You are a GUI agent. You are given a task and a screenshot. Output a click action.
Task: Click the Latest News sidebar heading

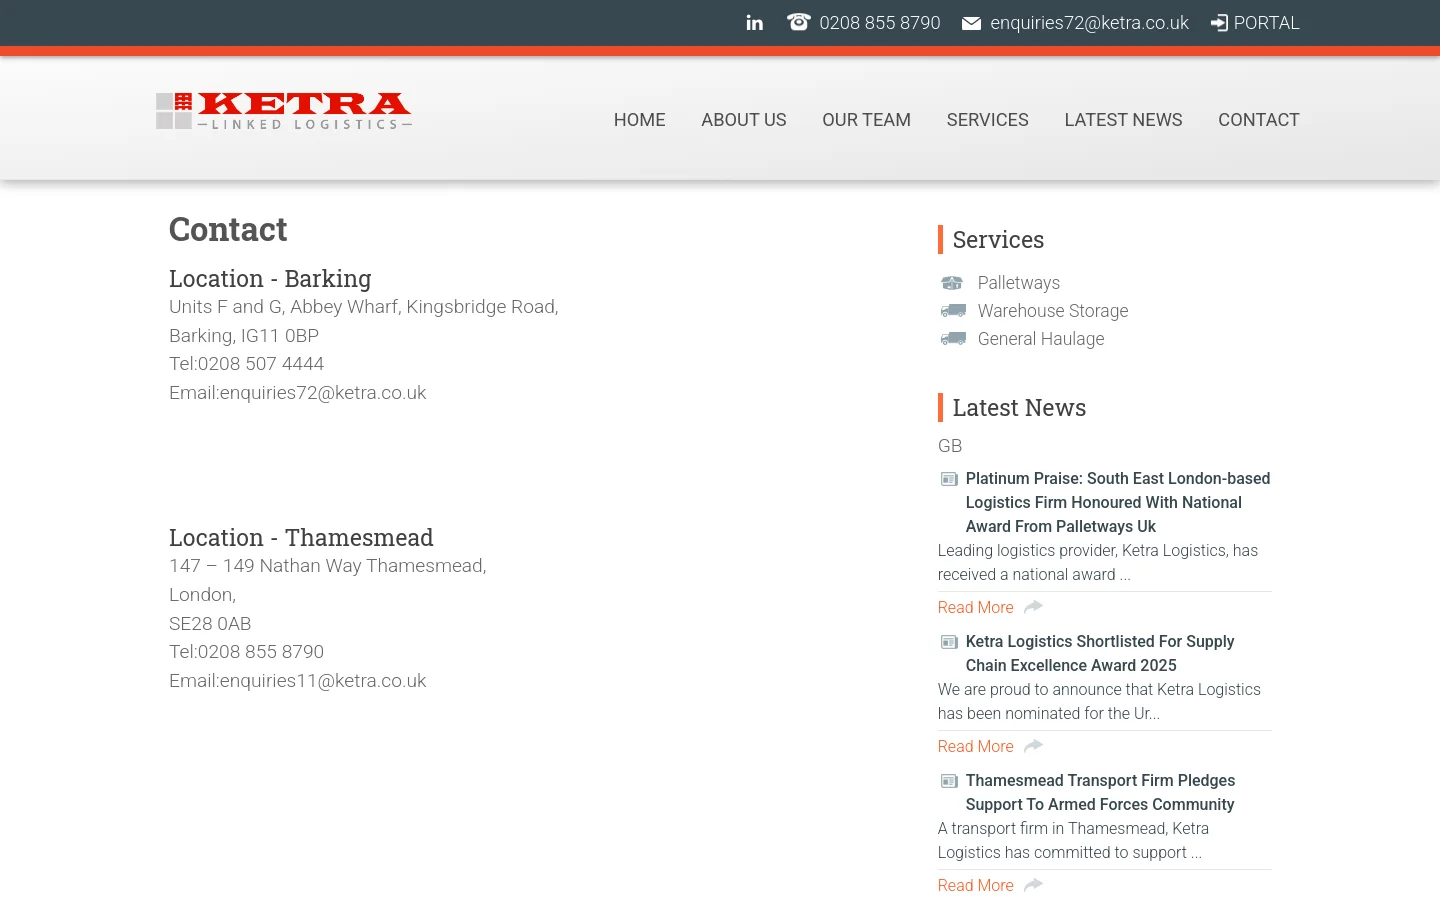point(1019,408)
